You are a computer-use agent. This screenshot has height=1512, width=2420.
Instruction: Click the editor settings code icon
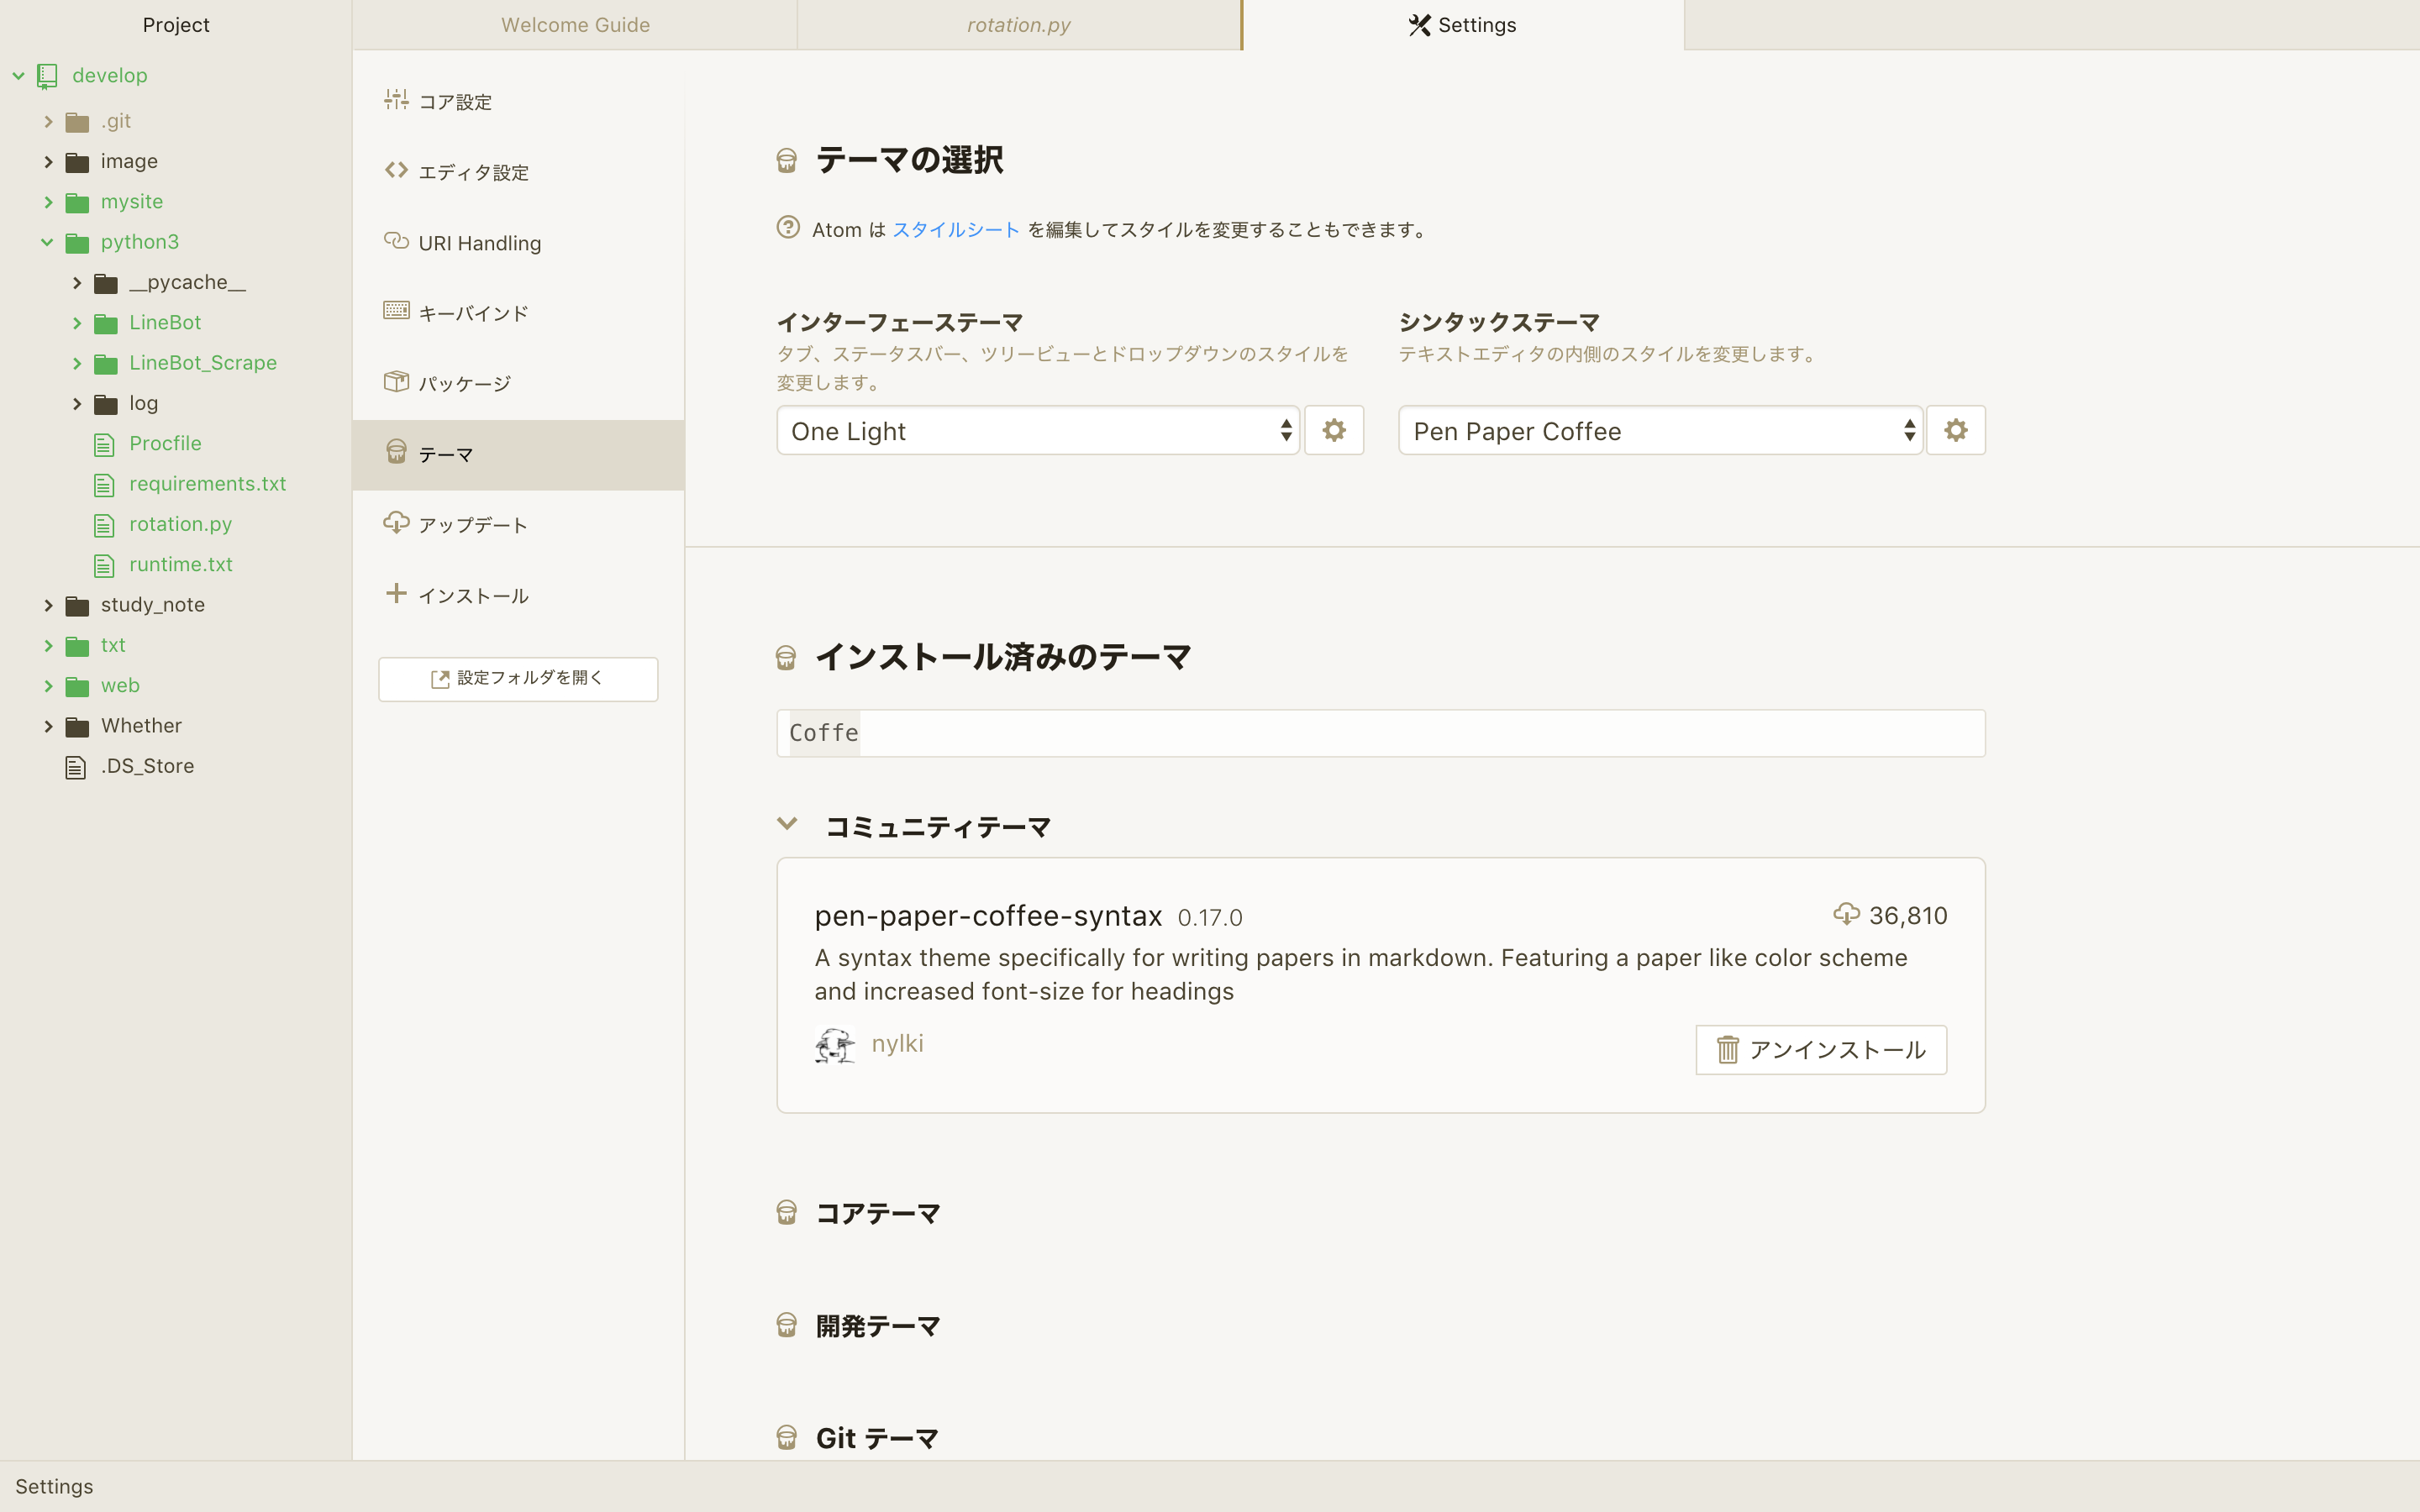[396, 170]
